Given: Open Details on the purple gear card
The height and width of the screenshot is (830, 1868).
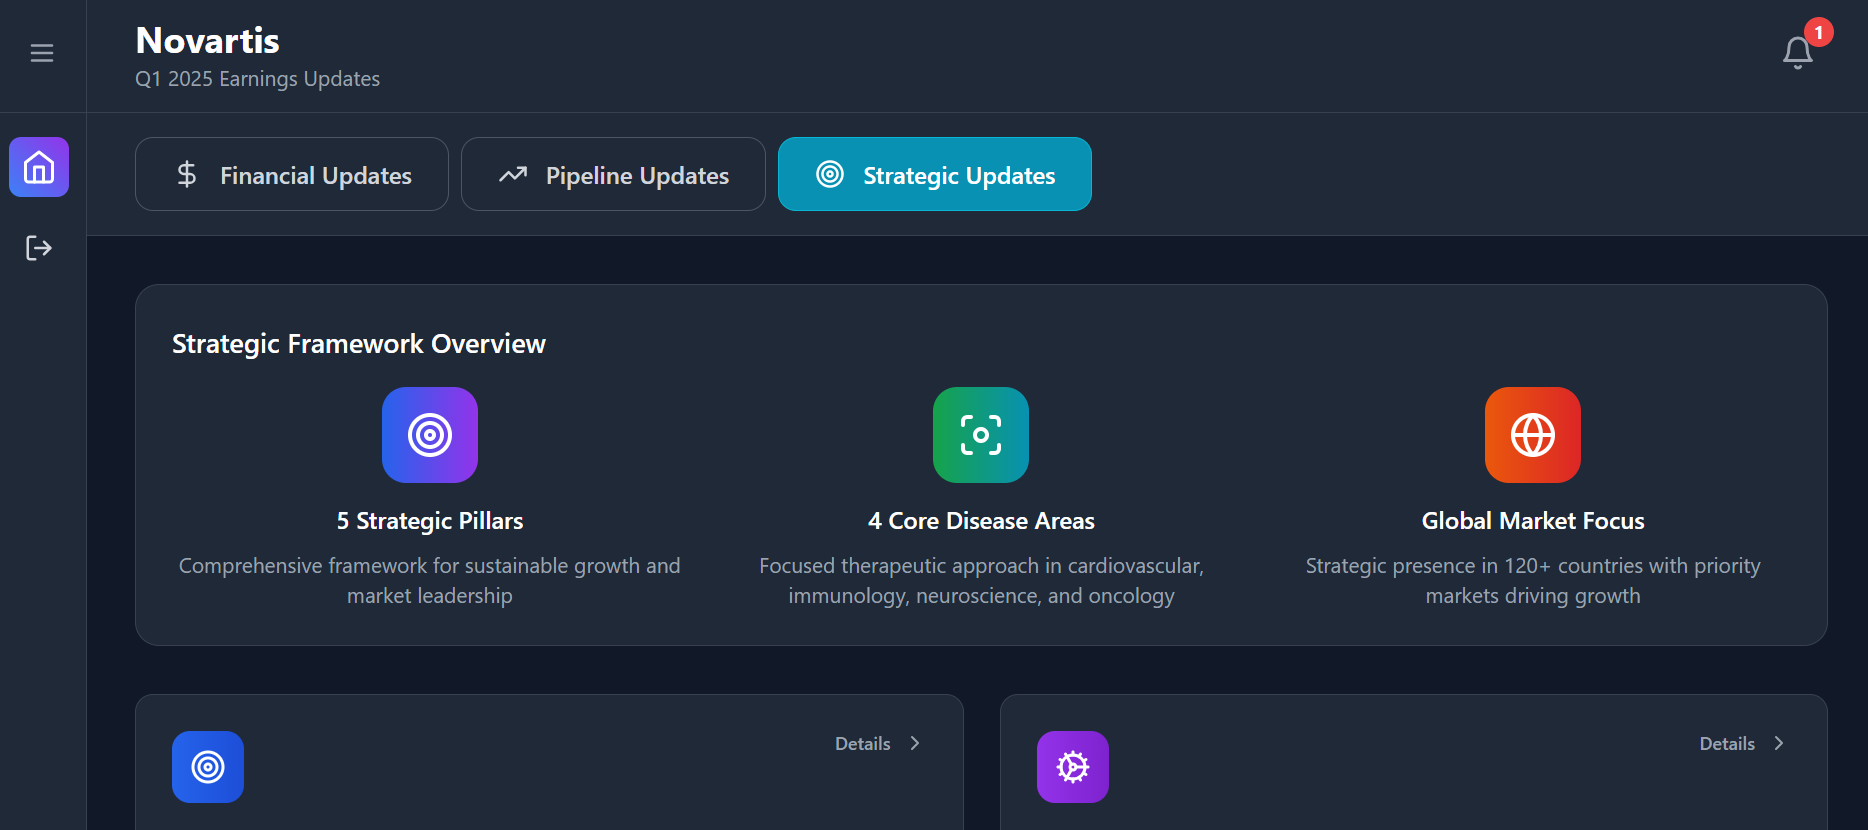Looking at the screenshot, I should point(1742,743).
